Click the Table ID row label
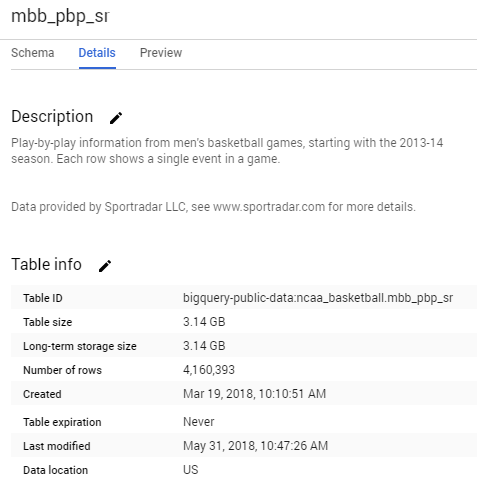Image resolution: width=477 pixels, height=489 pixels. tap(43, 298)
